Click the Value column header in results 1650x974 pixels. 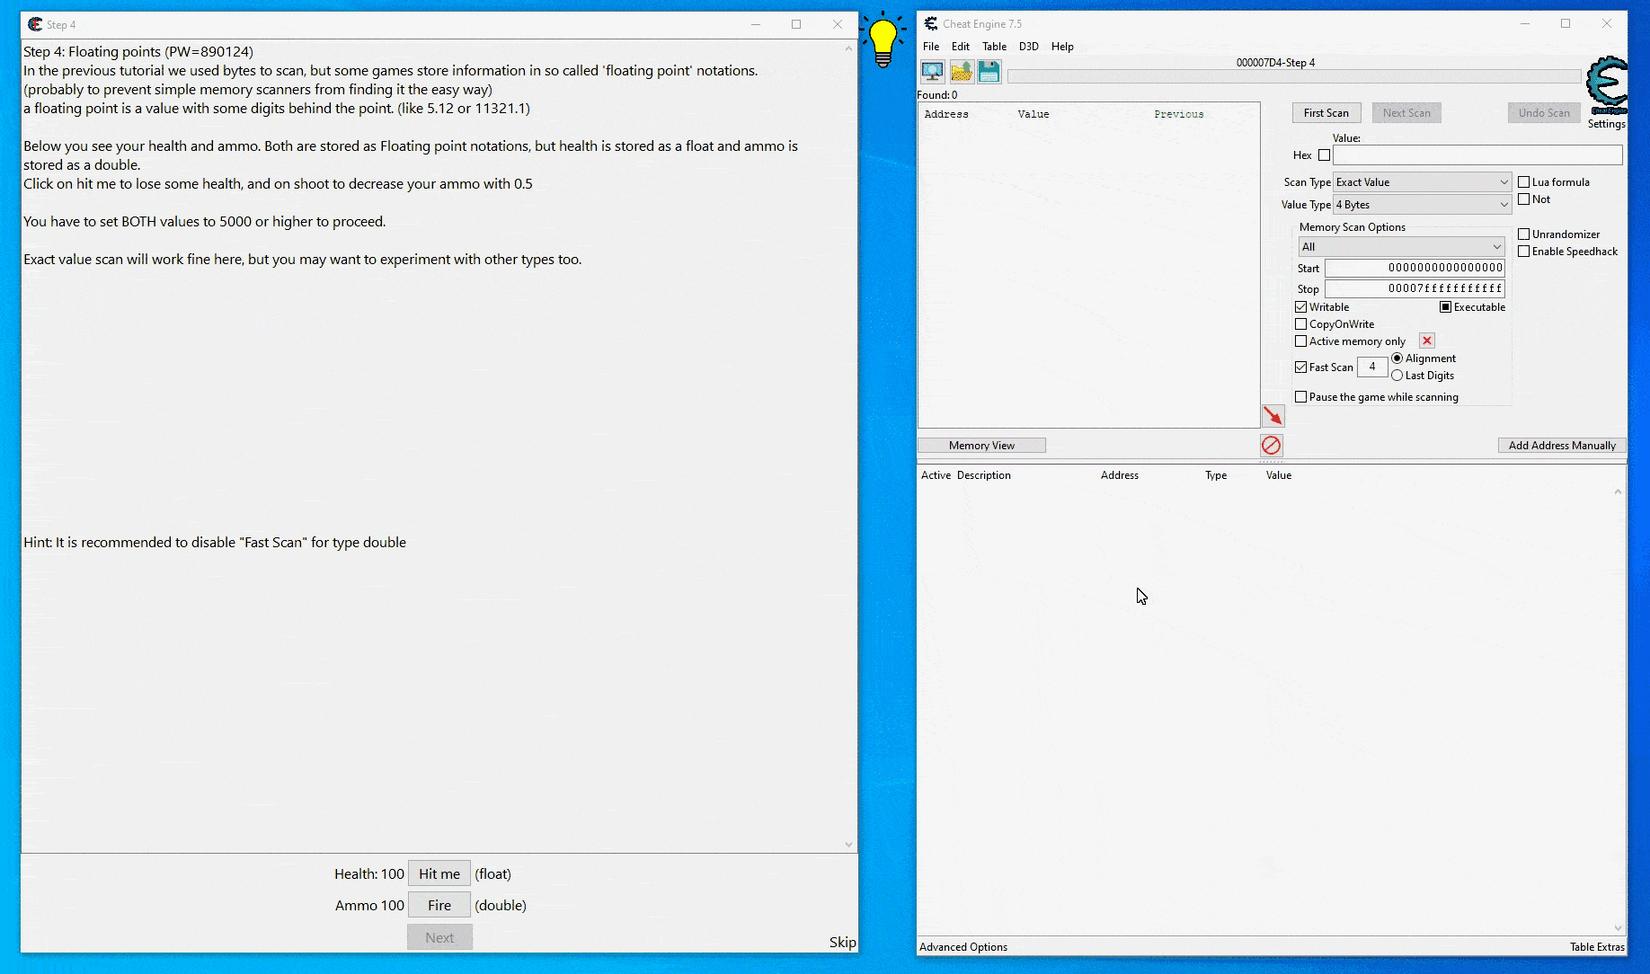(1033, 114)
